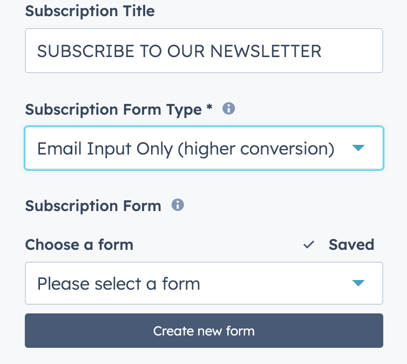Click the caret arrow in Email Input Only field
This screenshot has width=407, height=364.
pyautogui.click(x=358, y=148)
